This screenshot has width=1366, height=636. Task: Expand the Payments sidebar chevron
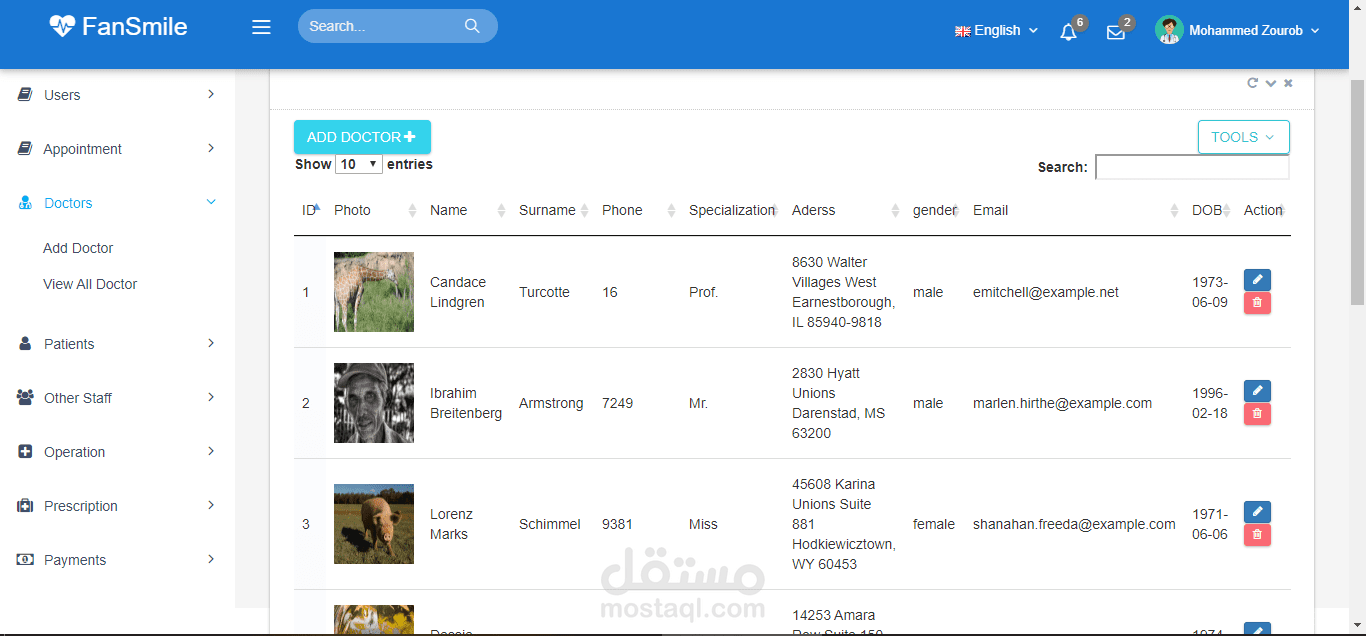click(211, 559)
